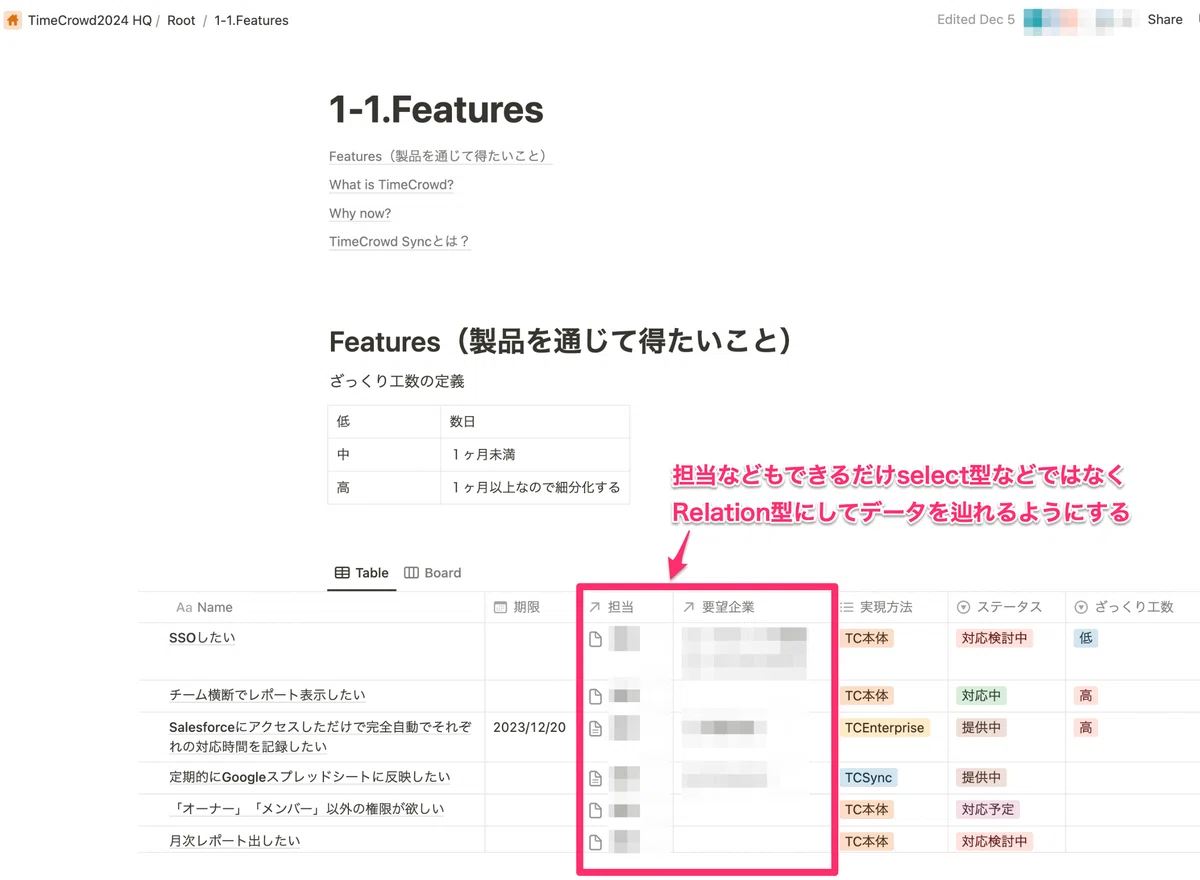Click the 対応中 status tag

[x=981, y=695]
